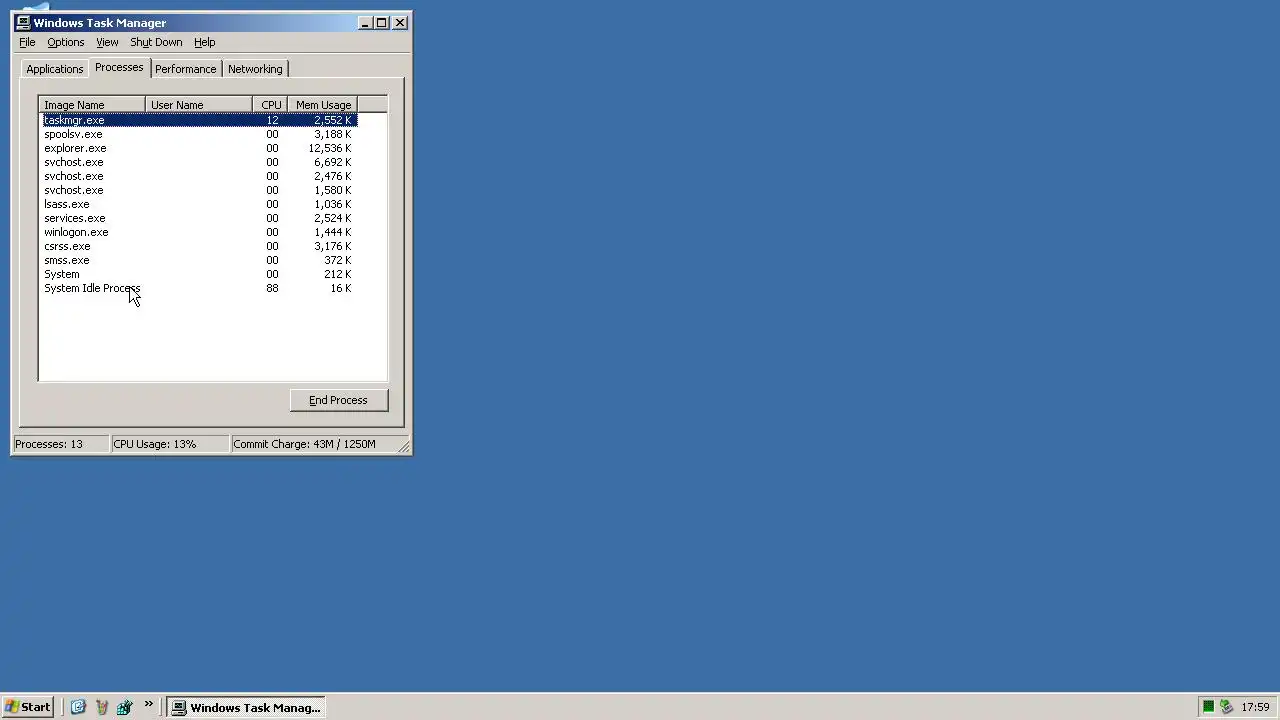Select the Processes tab

click(119, 67)
